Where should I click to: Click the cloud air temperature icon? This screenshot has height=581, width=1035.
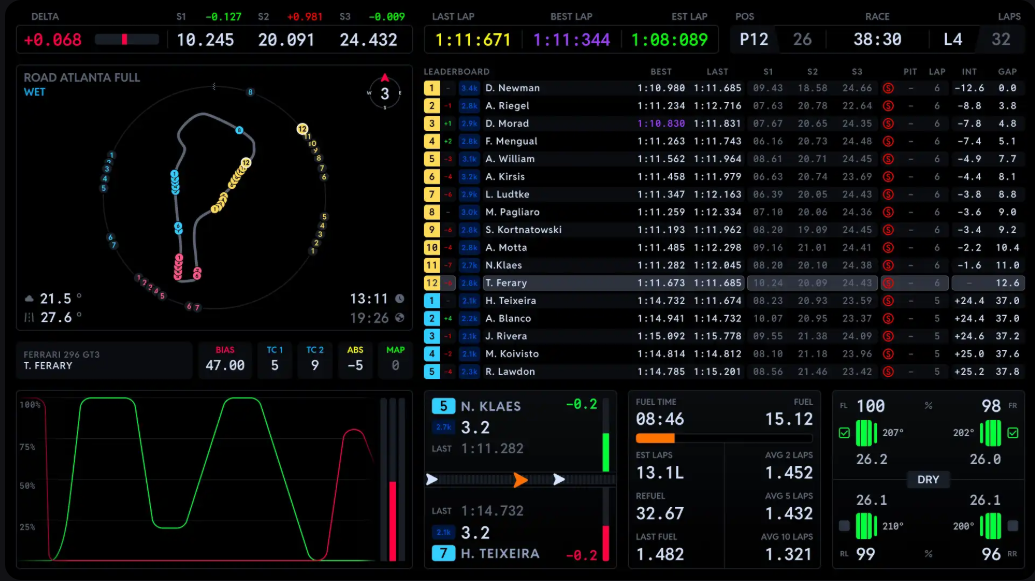(x=29, y=299)
